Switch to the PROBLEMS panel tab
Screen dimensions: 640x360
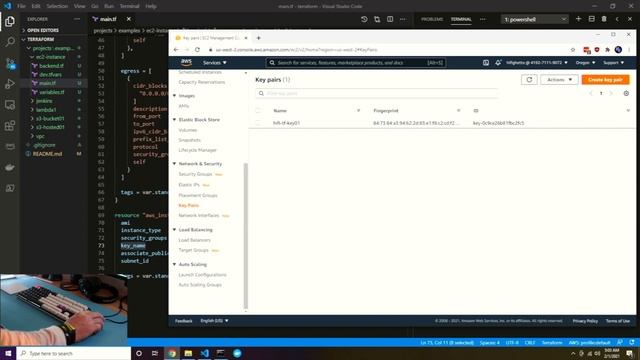[x=432, y=19]
